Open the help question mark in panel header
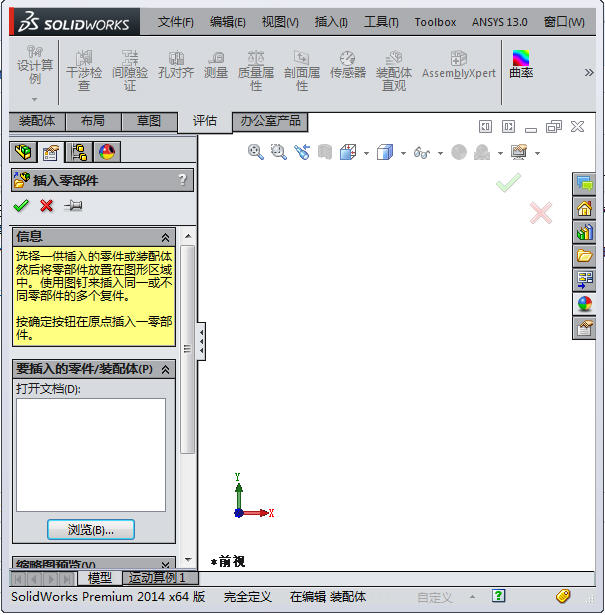This screenshot has width=605, height=615. (x=182, y=180)
